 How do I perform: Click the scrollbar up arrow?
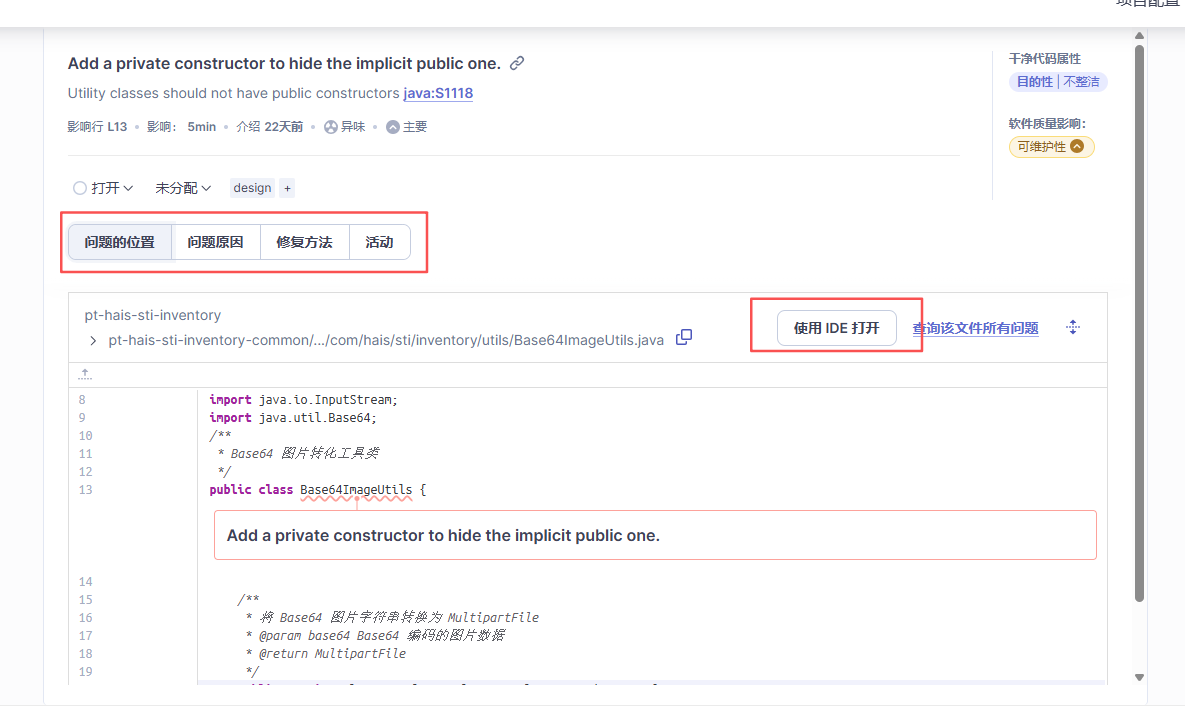pos(1139,36)
